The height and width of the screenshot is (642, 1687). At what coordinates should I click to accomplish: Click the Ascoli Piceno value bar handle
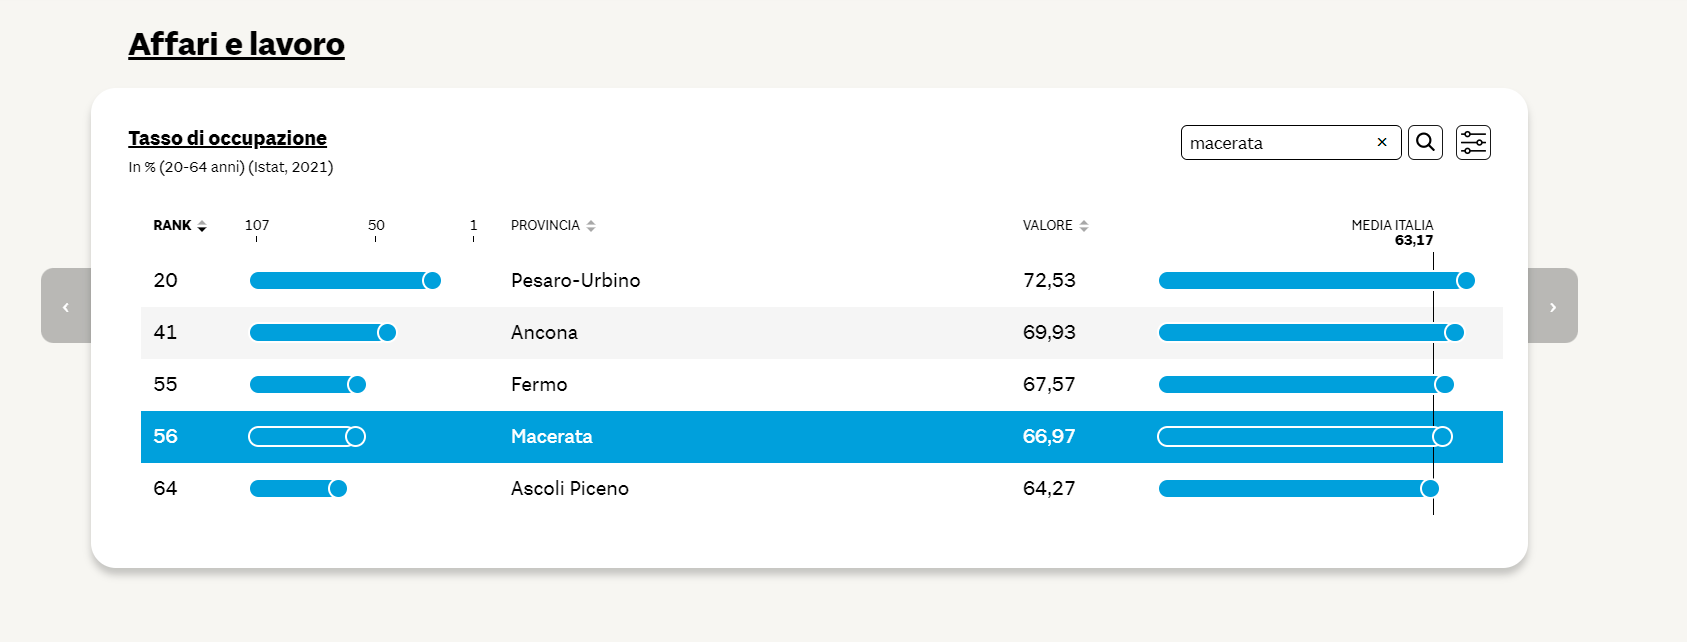point(1430,489)
